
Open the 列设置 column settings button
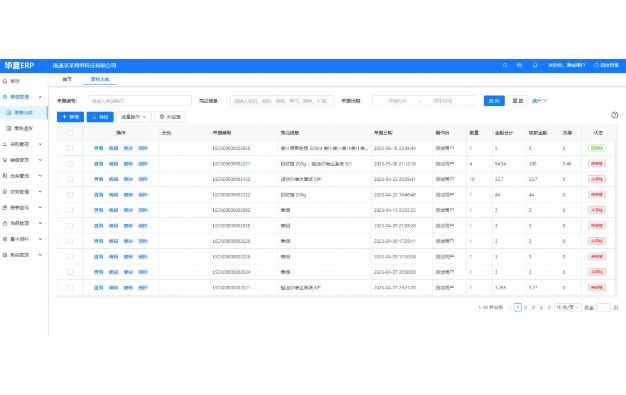pyautogui.click(x=170, y=117)
